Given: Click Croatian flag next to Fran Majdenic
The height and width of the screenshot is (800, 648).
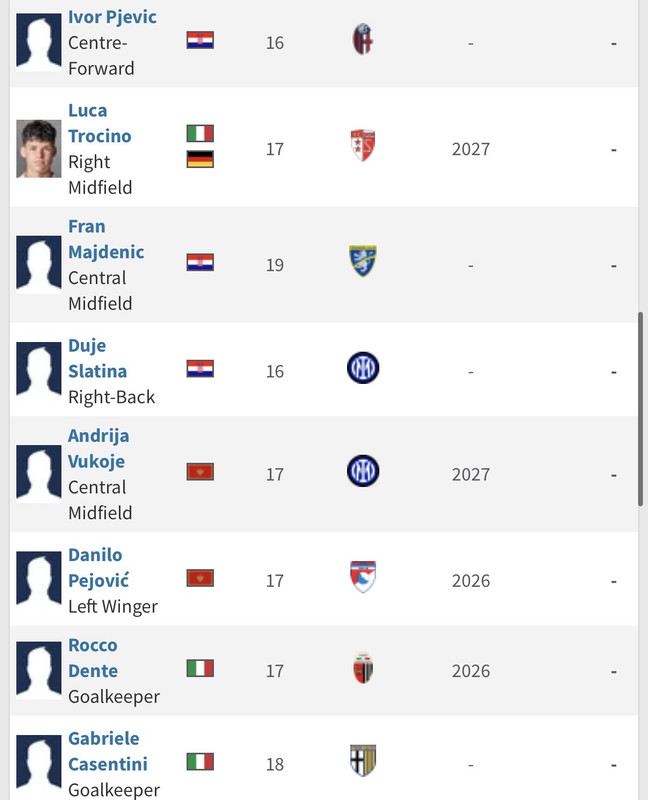Looking at the screenshot, I should coord(200,263).
